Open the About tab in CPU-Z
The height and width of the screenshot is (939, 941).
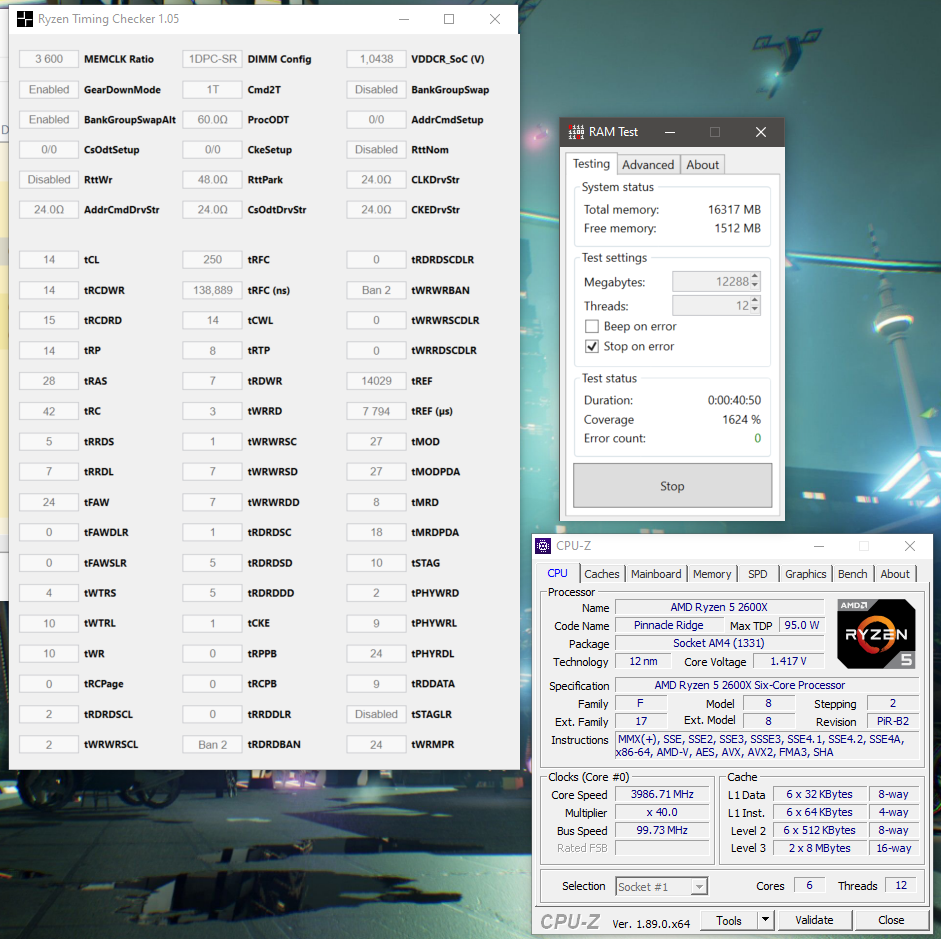coord(895,574)
